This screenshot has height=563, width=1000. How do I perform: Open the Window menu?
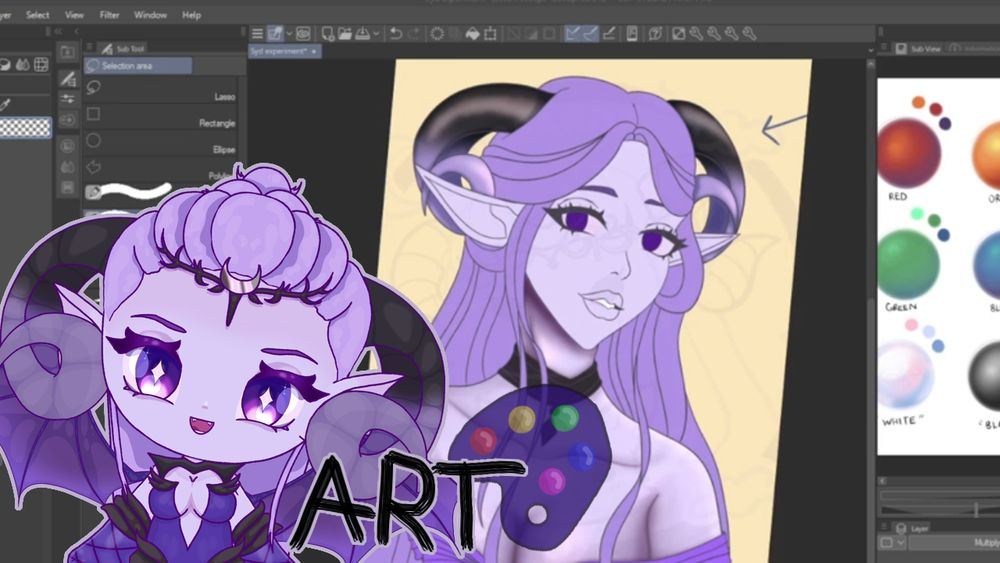[x=150, y=15]
